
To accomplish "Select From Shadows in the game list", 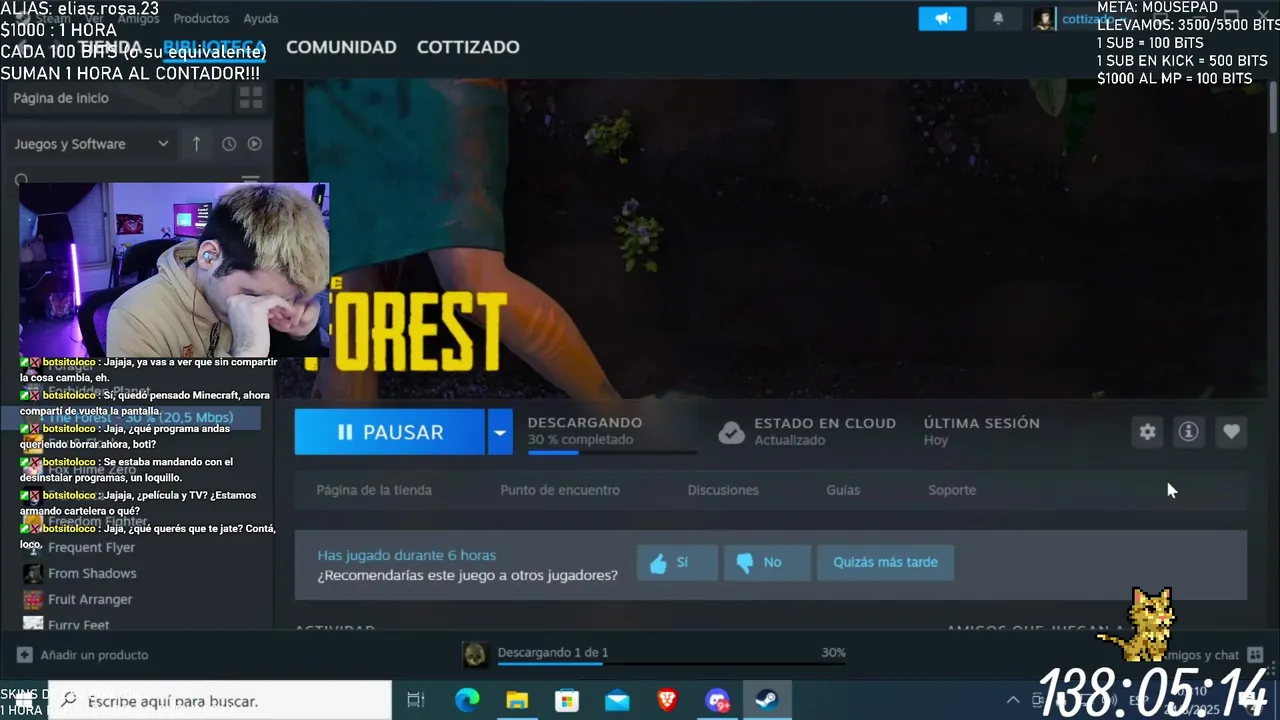I will click(92, 573).
